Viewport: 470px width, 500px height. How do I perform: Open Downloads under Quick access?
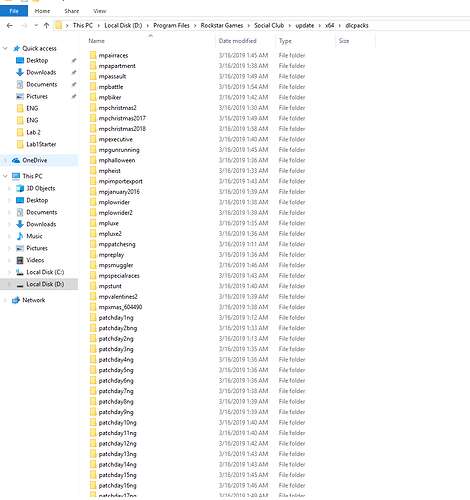click(41, 72)
